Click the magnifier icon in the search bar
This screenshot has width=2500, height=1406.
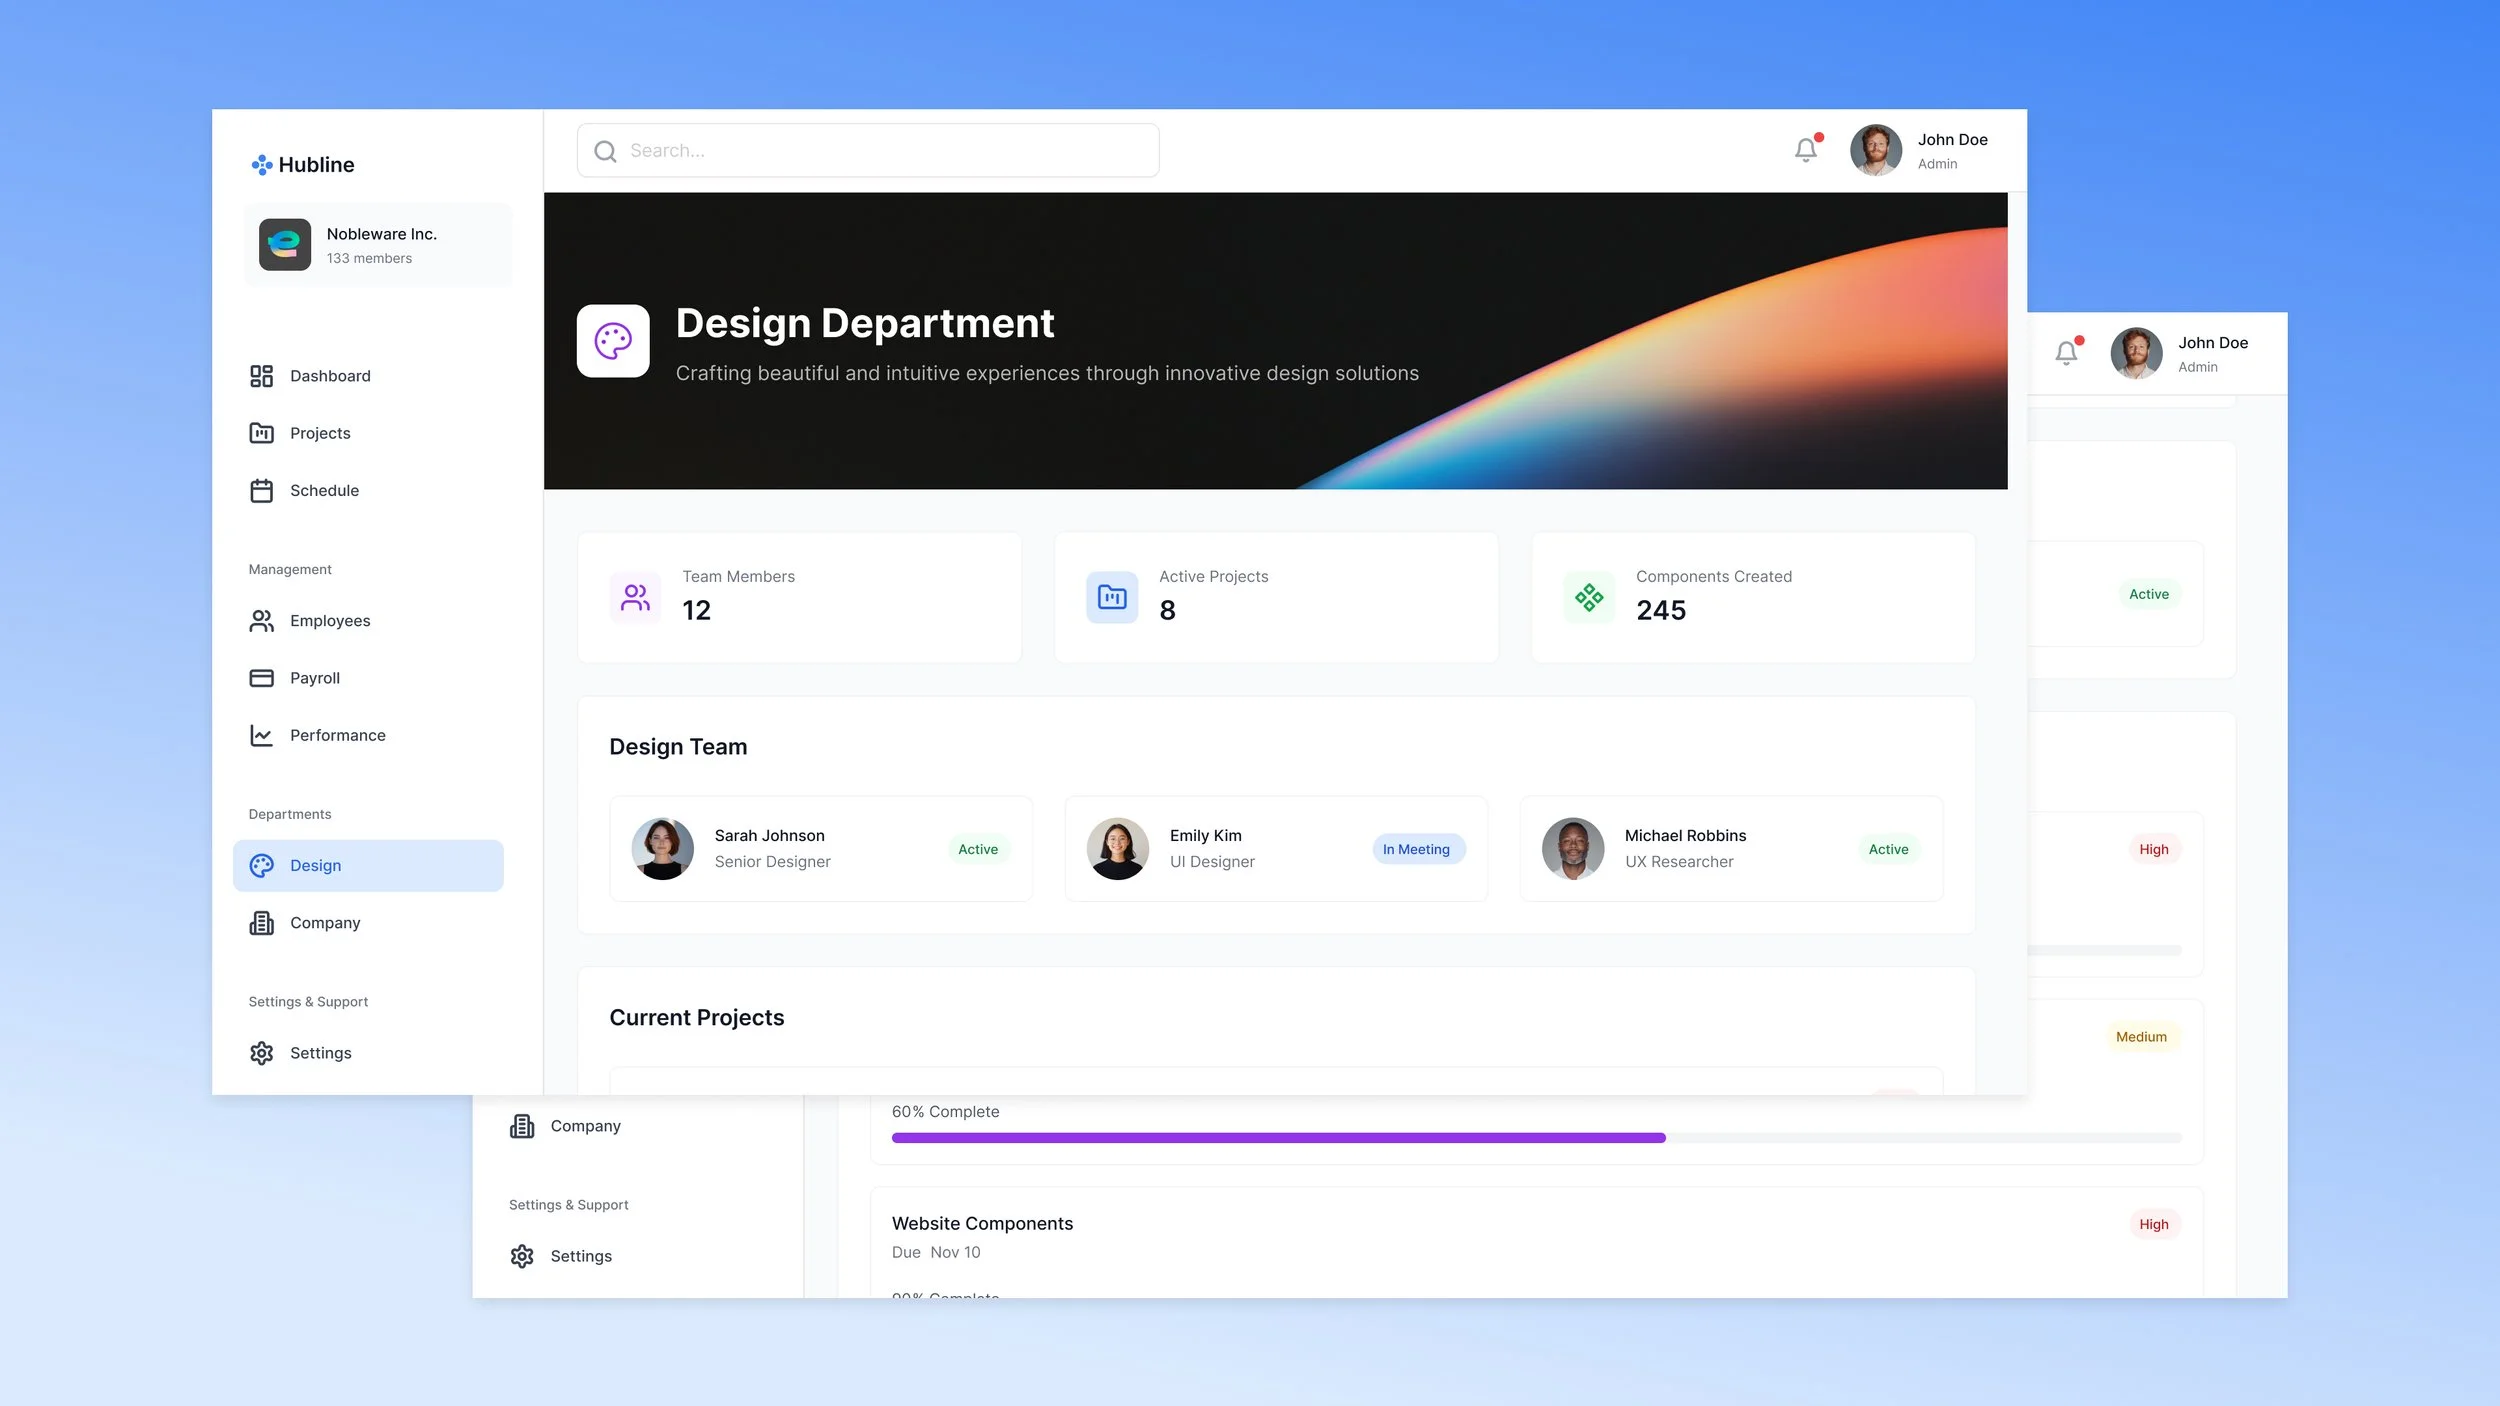(x=605, y=151)
